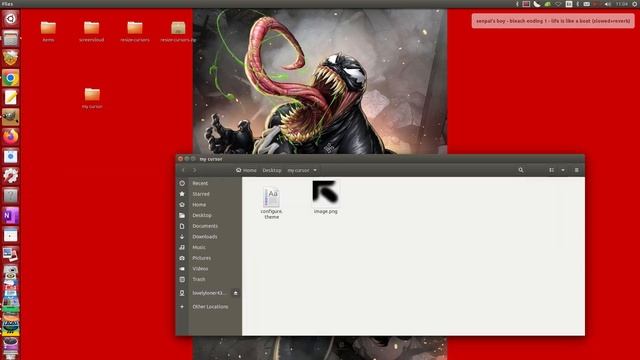Click the clock in the top bar
Image resolution: width=640 pixels, height=360 pixels.
tap(622, 4)
